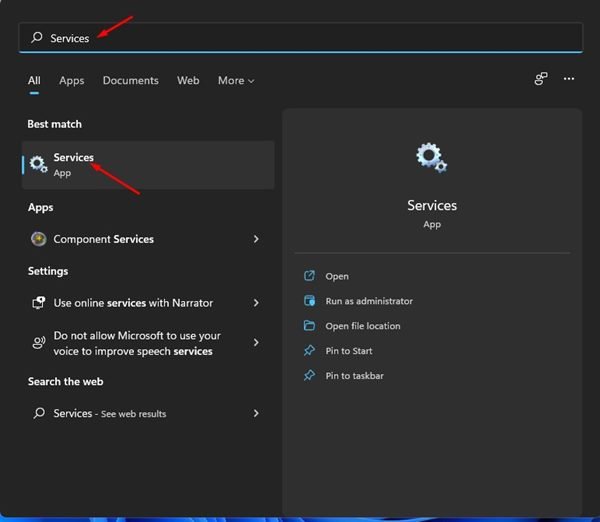Image resolution: width=600 pixels, height=522 pixels.
Task: Click the speech services voice icon
Action: [39, 343]
